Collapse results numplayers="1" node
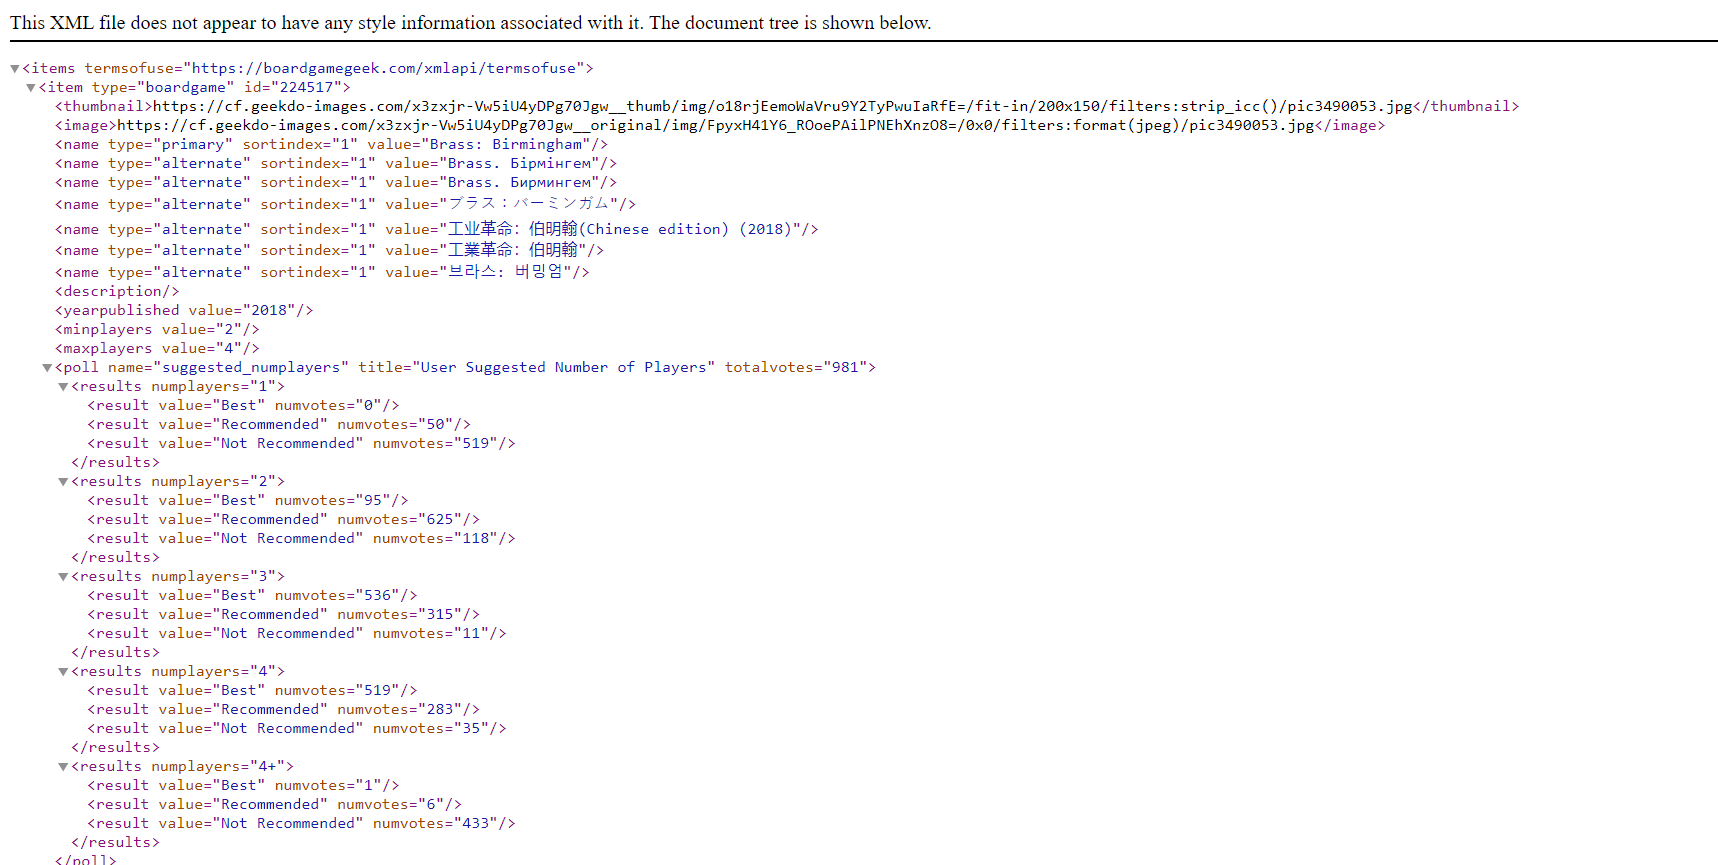This screenshot has height=865, width=1718. (63, 387)
